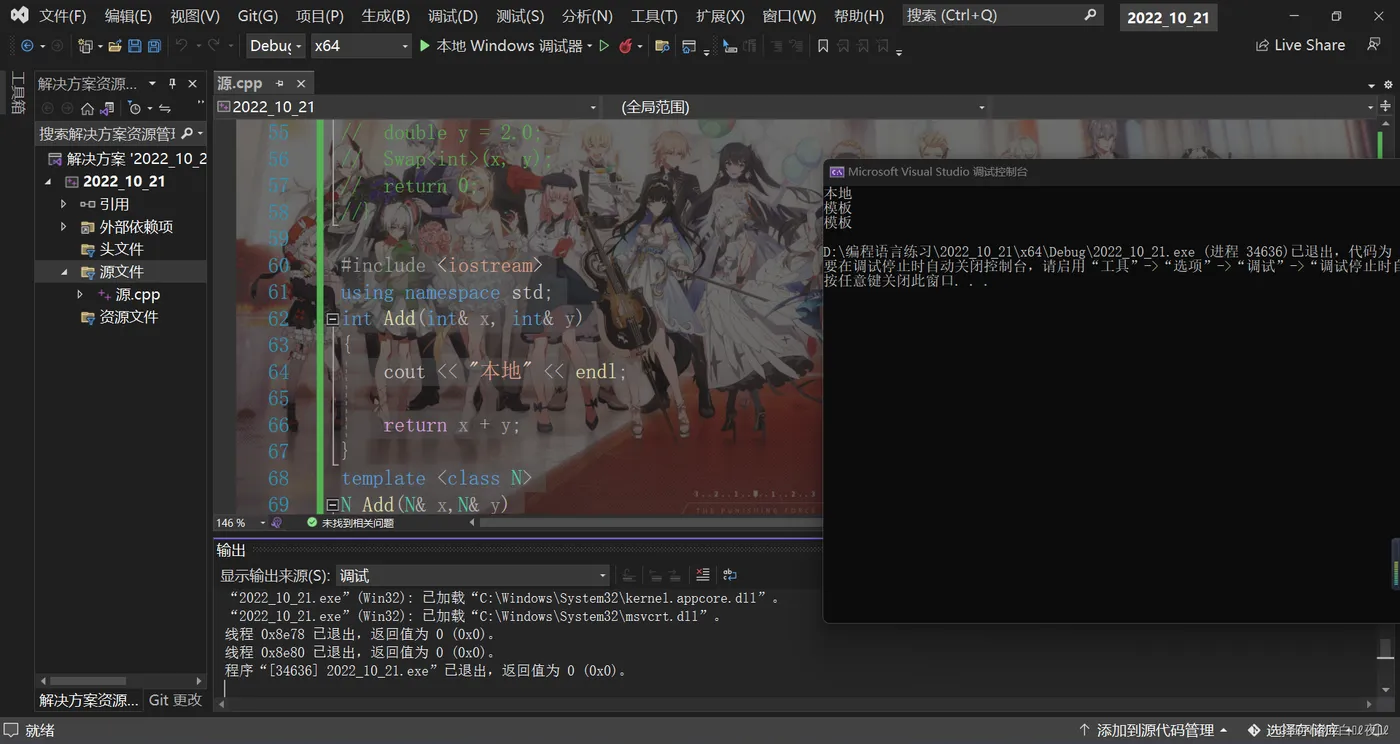Image resolution: width=1400 pixels, height=744 pixels.
Task: Click the Visual Studio switch views icon
Action: click(108, 108)
